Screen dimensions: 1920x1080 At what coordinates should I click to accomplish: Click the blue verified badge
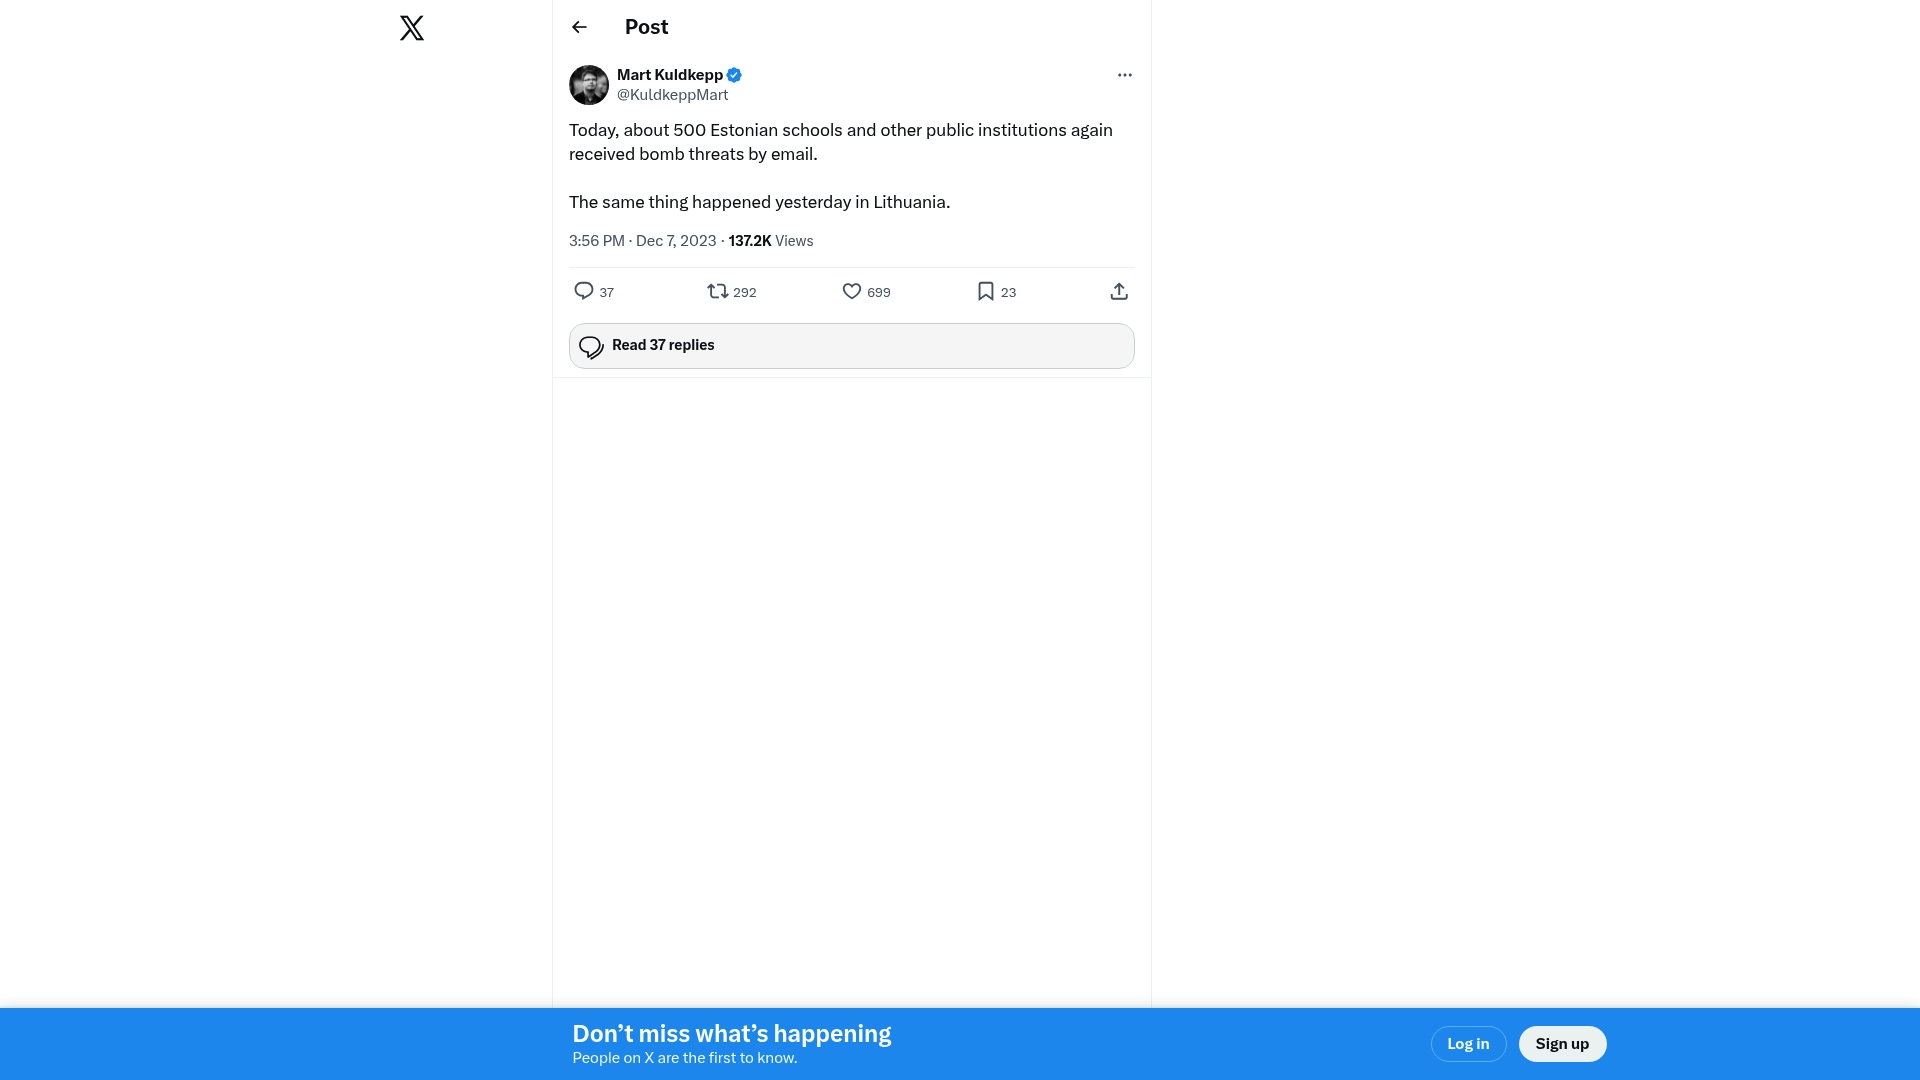tap(734, 75)
